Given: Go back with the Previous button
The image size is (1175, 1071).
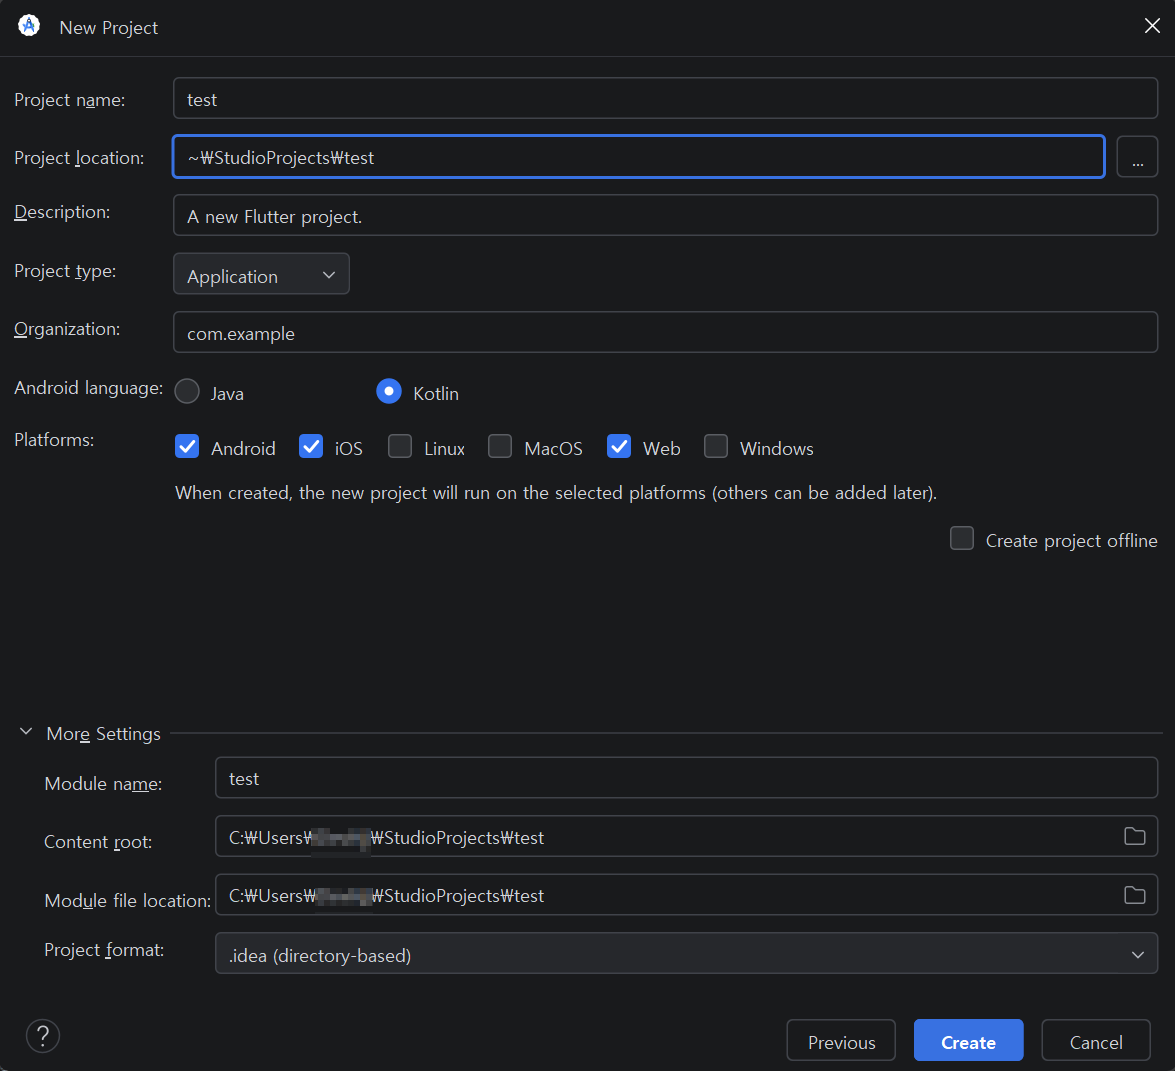Looking at the screenshot, I should [841, 1040].
